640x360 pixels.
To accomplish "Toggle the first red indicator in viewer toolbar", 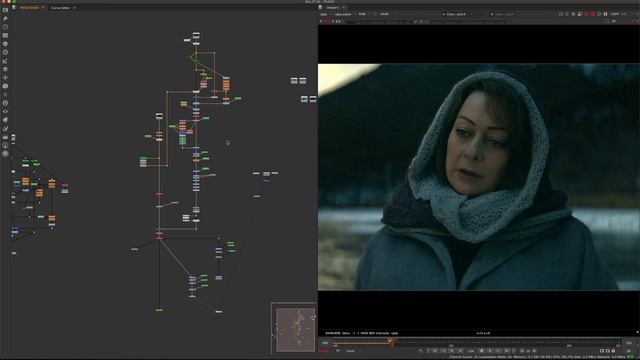I will pos(587,14).
